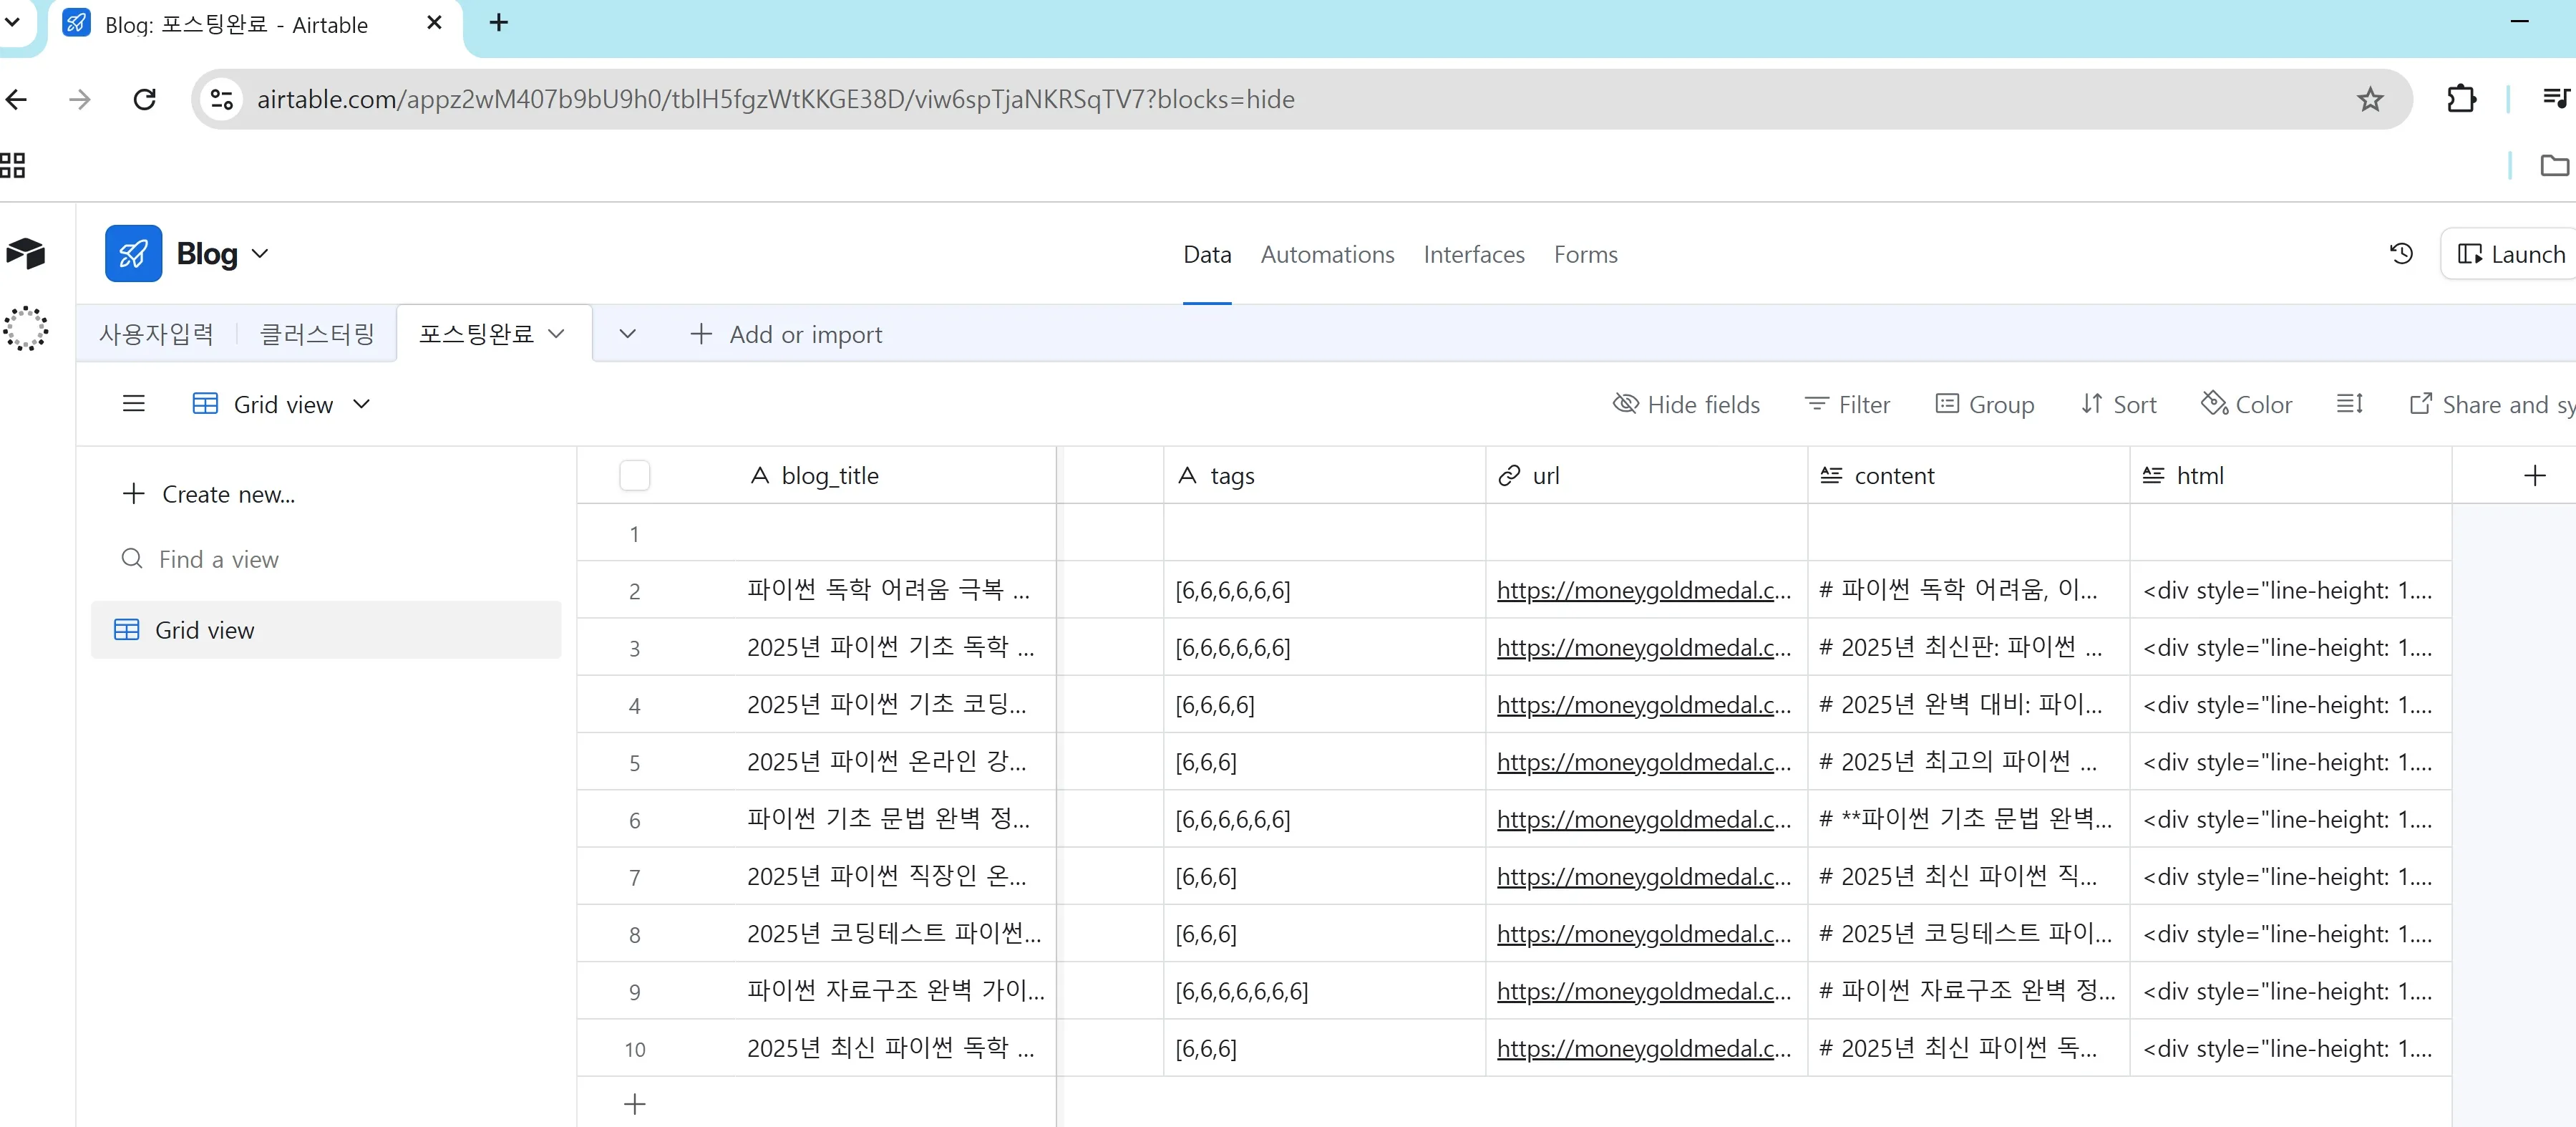Open browser extensions puzzle icon
The height and width of the screenshot is (1127, 2576).
pos(2460,99)
